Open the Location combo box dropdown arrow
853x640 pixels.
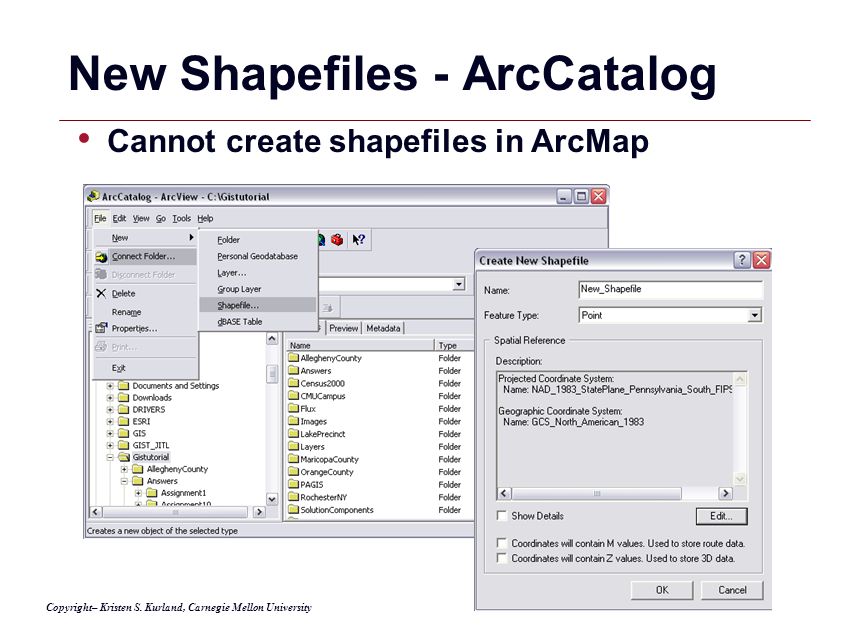[x=459, y=284]
